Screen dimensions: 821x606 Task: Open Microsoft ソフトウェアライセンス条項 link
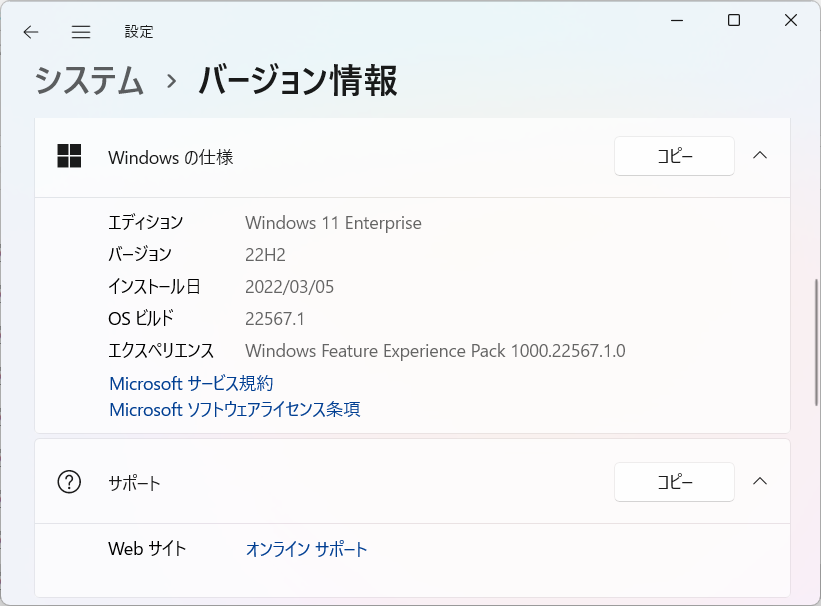coord(235,409)
